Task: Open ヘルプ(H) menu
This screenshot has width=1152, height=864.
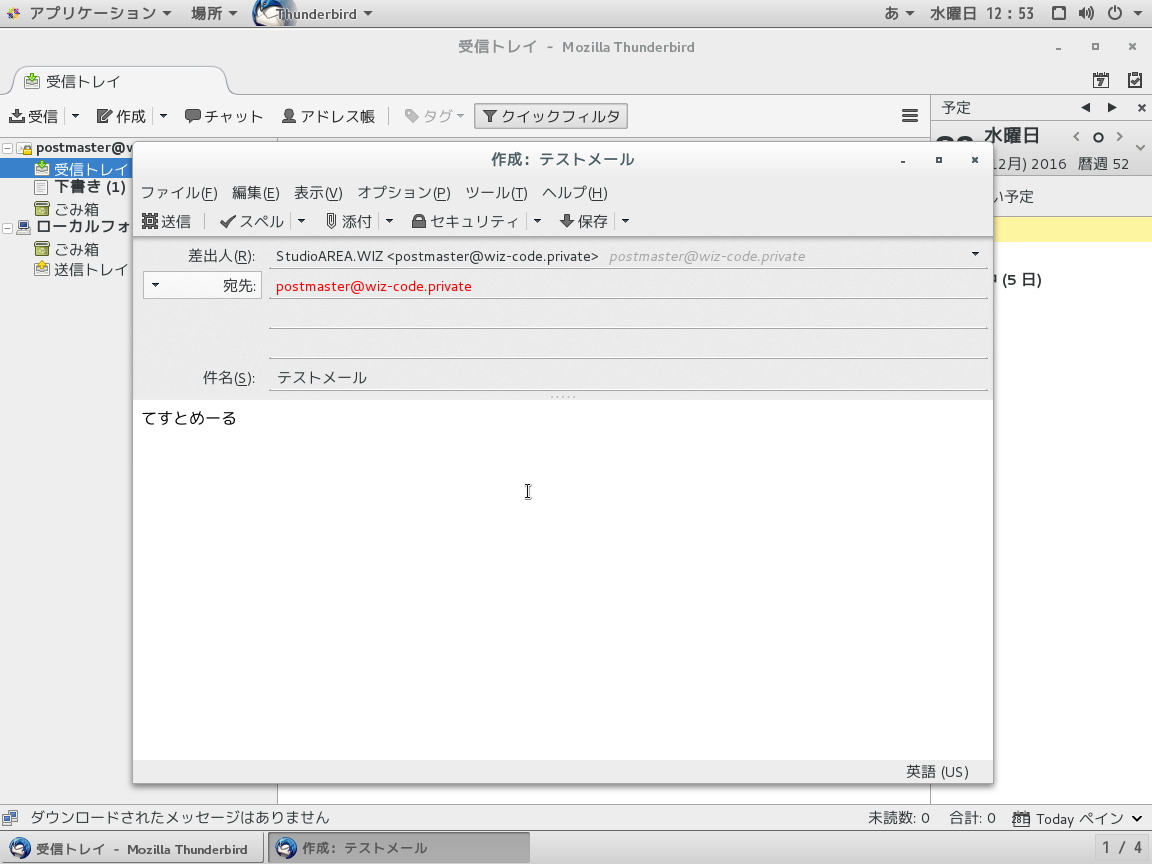Action: [575, 192]
